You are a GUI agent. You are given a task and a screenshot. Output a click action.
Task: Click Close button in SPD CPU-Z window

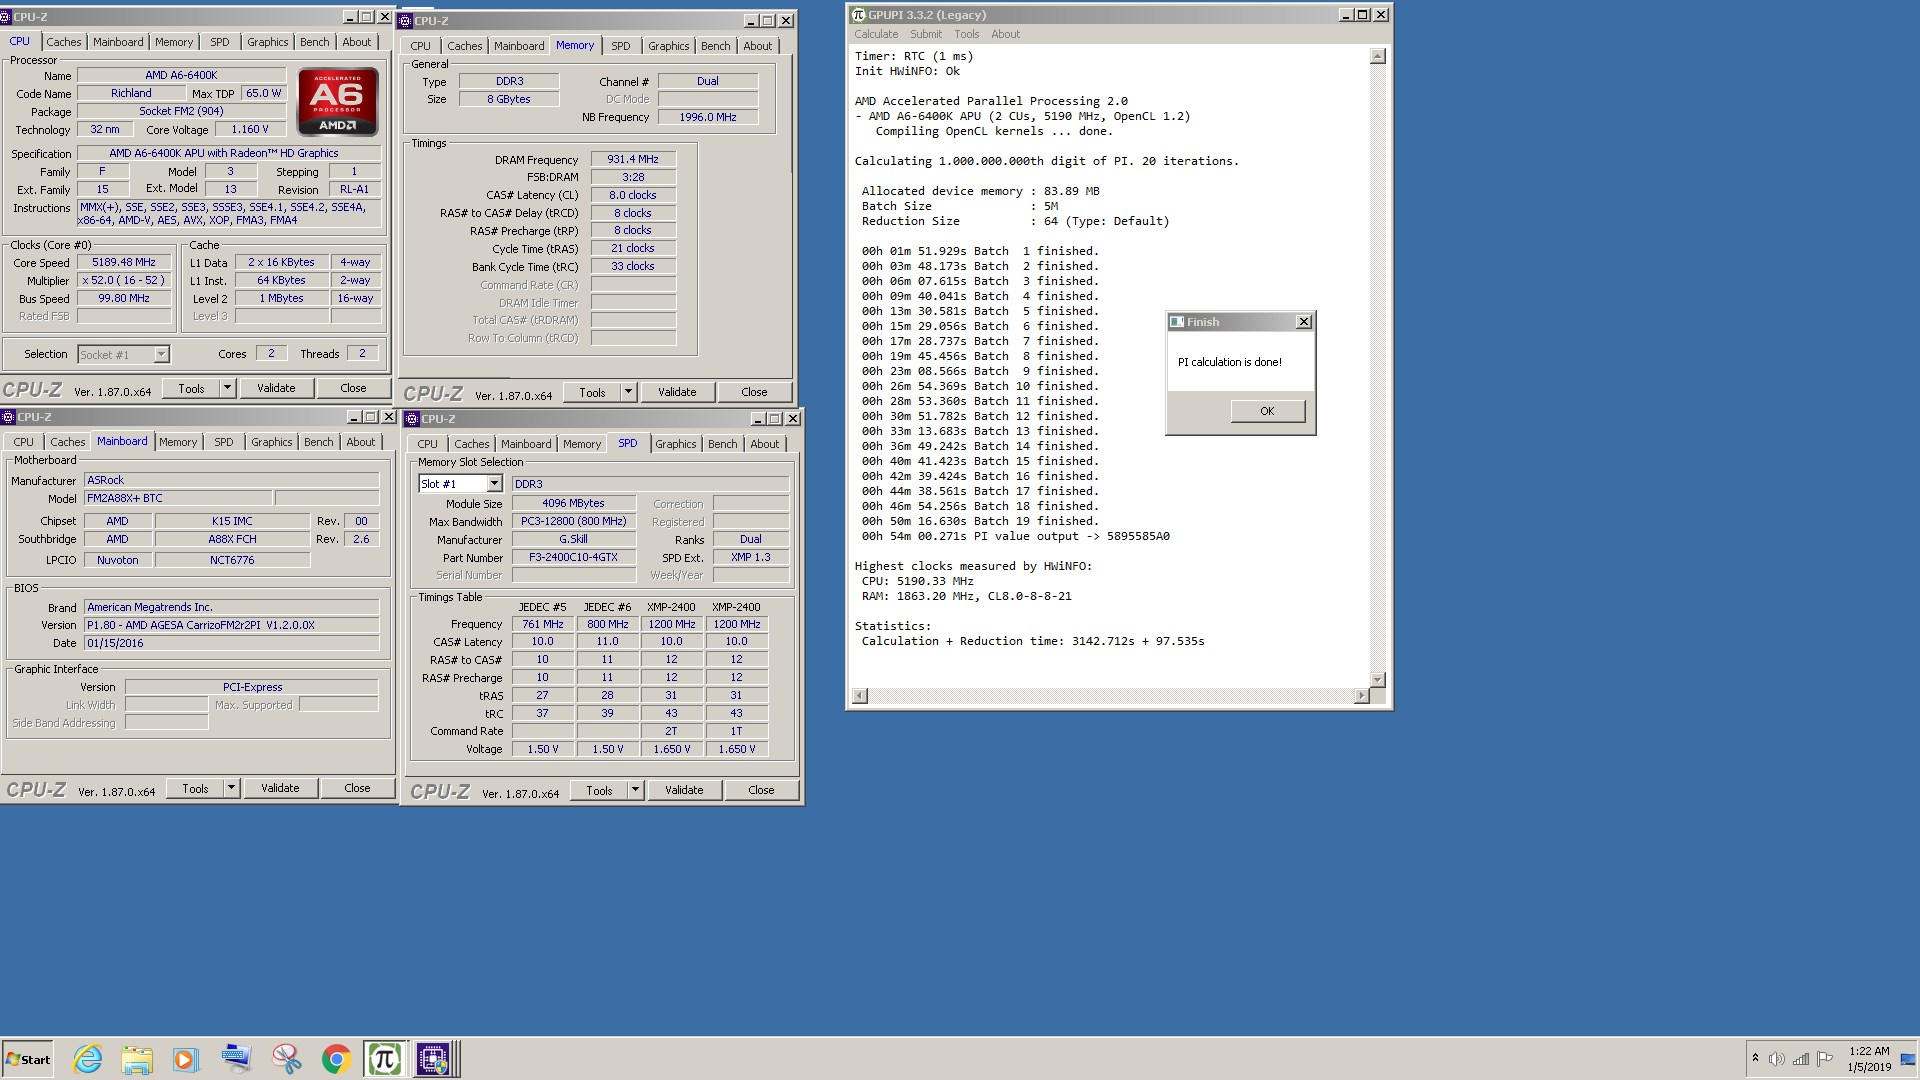[761, 790]
